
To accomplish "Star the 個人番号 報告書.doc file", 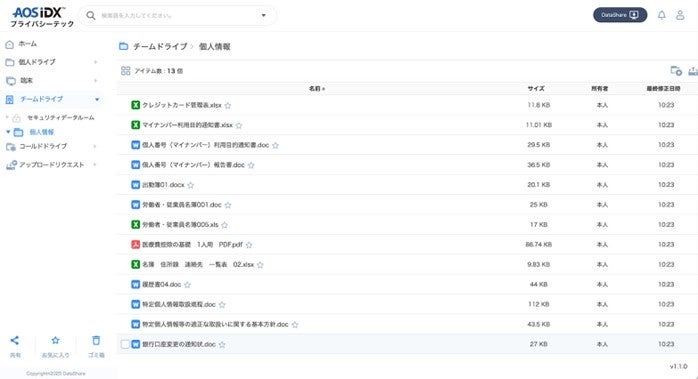I will point(251,165).
